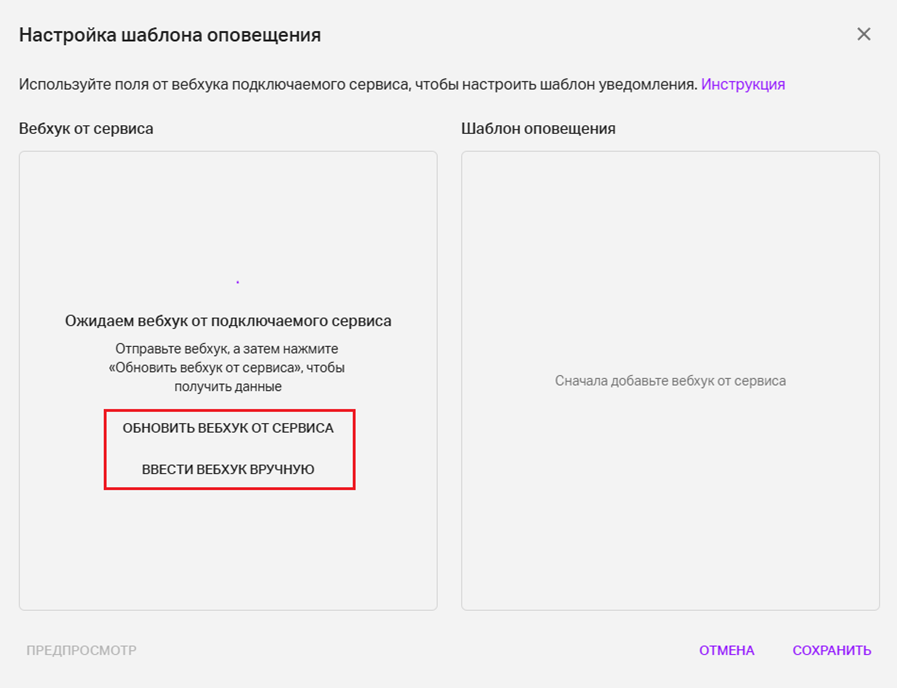Select the Вебхук от сервиса heading
Screen dimensions: 897x688
(x=86, y=129)
